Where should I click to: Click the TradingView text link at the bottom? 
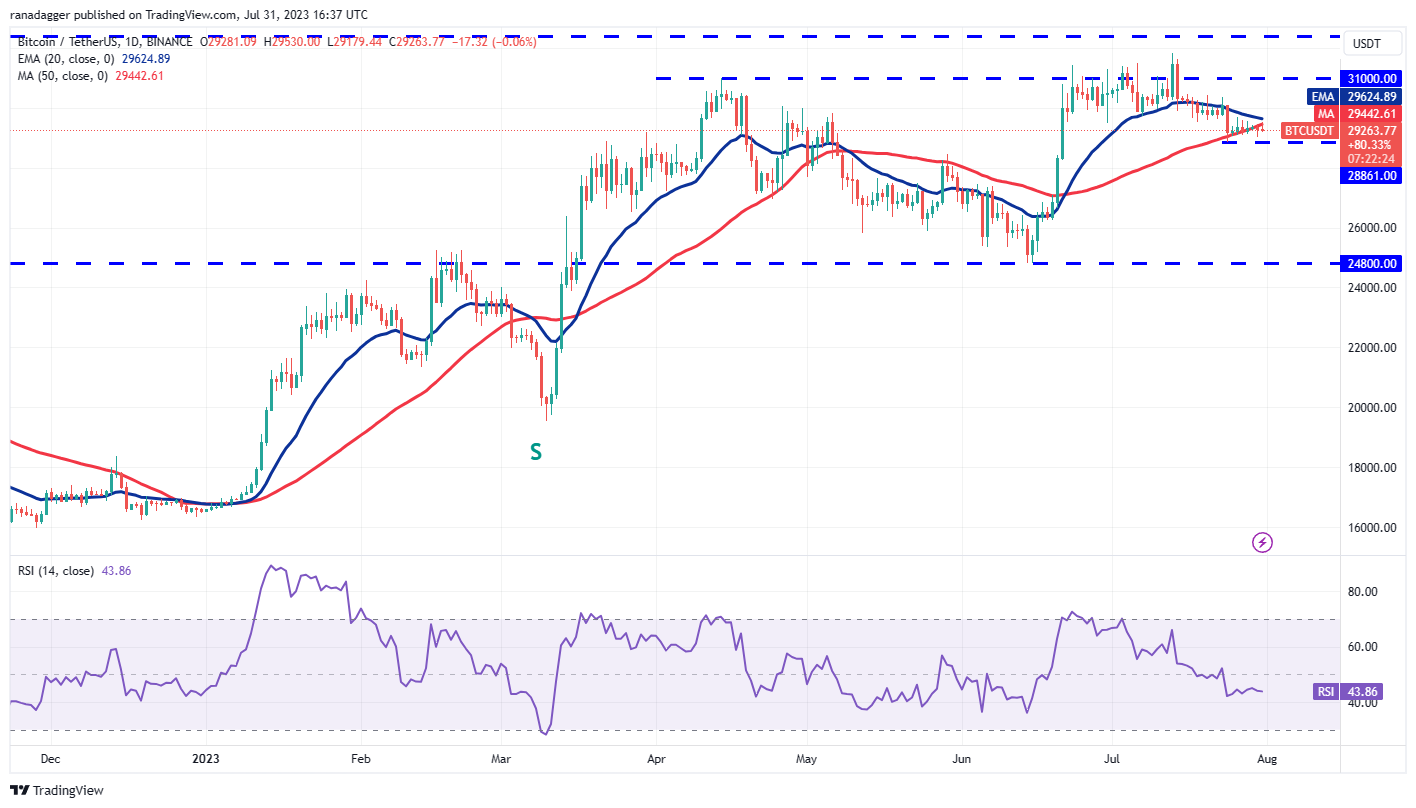point(68,790)
